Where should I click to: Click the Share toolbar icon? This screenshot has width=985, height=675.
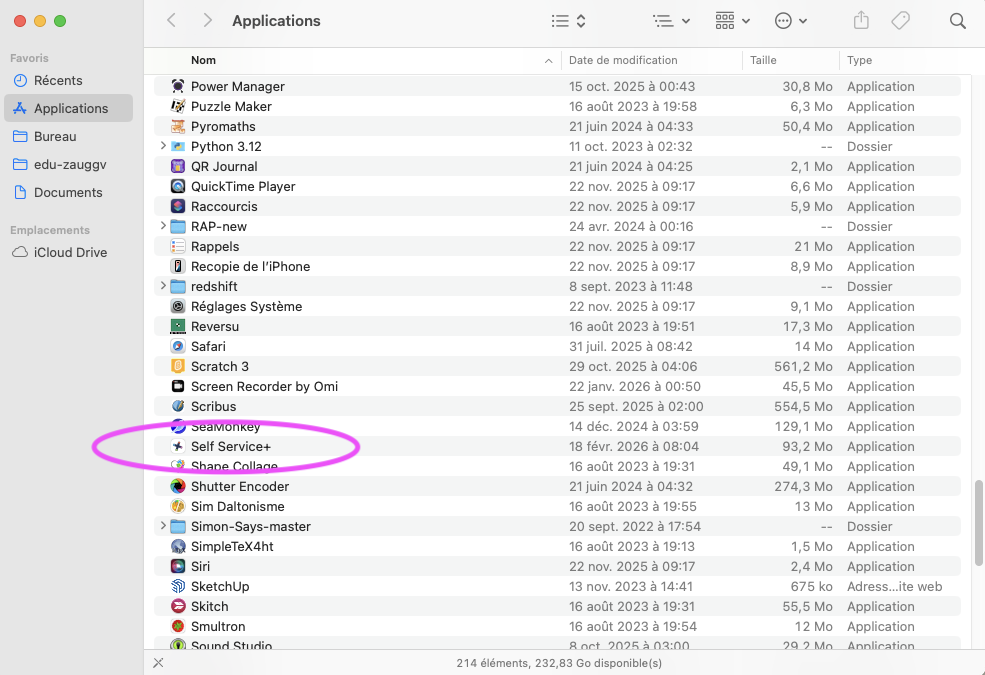coord(861,21)
